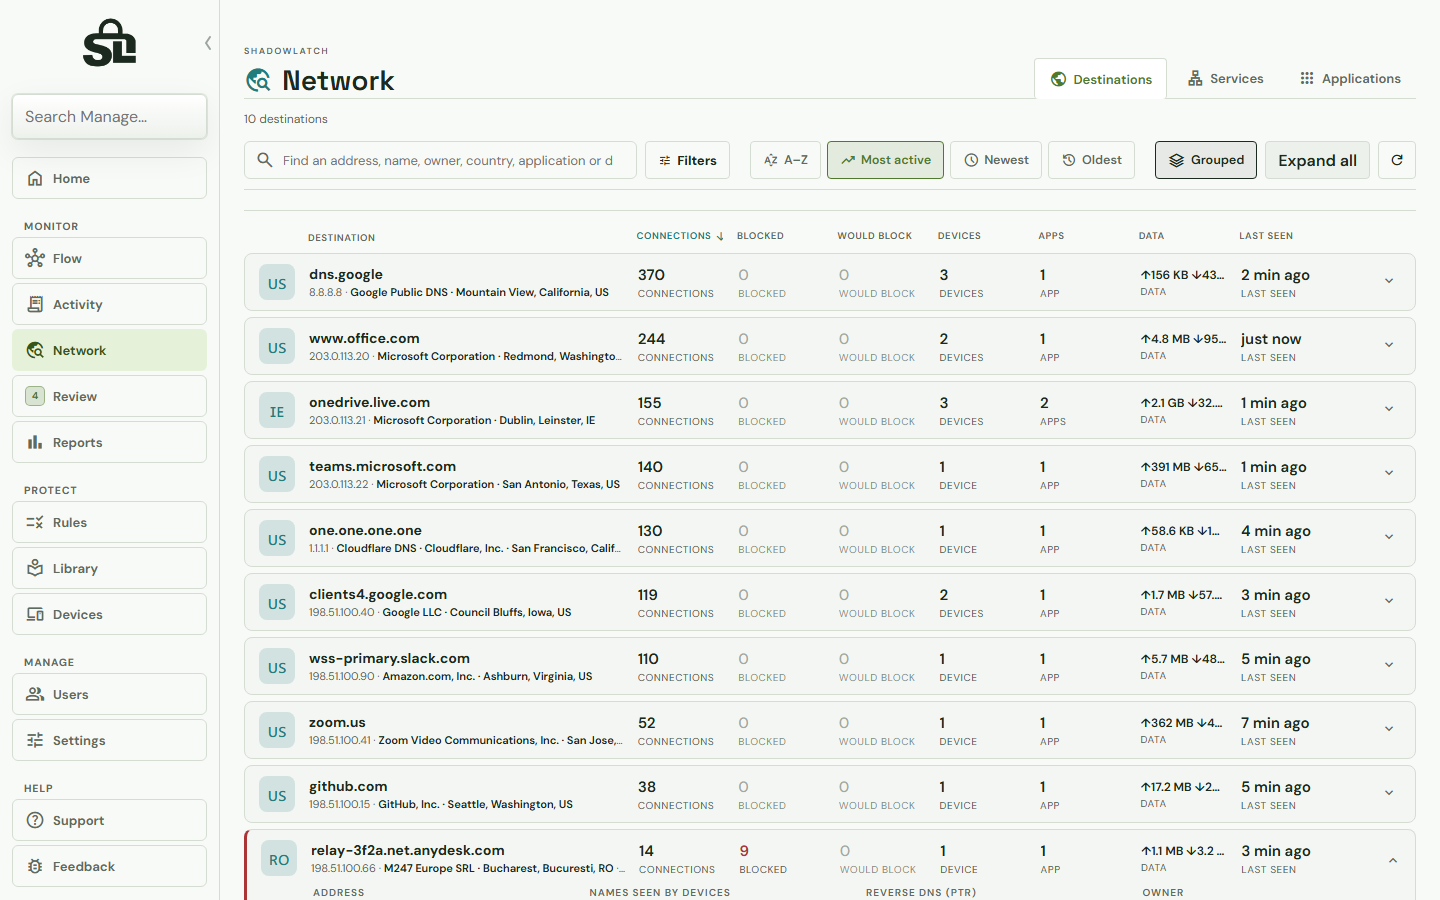The height and width of the screenshot is (900, 1440).
Task: Click the wss-primary.slack.com destination name
Action: tap(389, 658)
